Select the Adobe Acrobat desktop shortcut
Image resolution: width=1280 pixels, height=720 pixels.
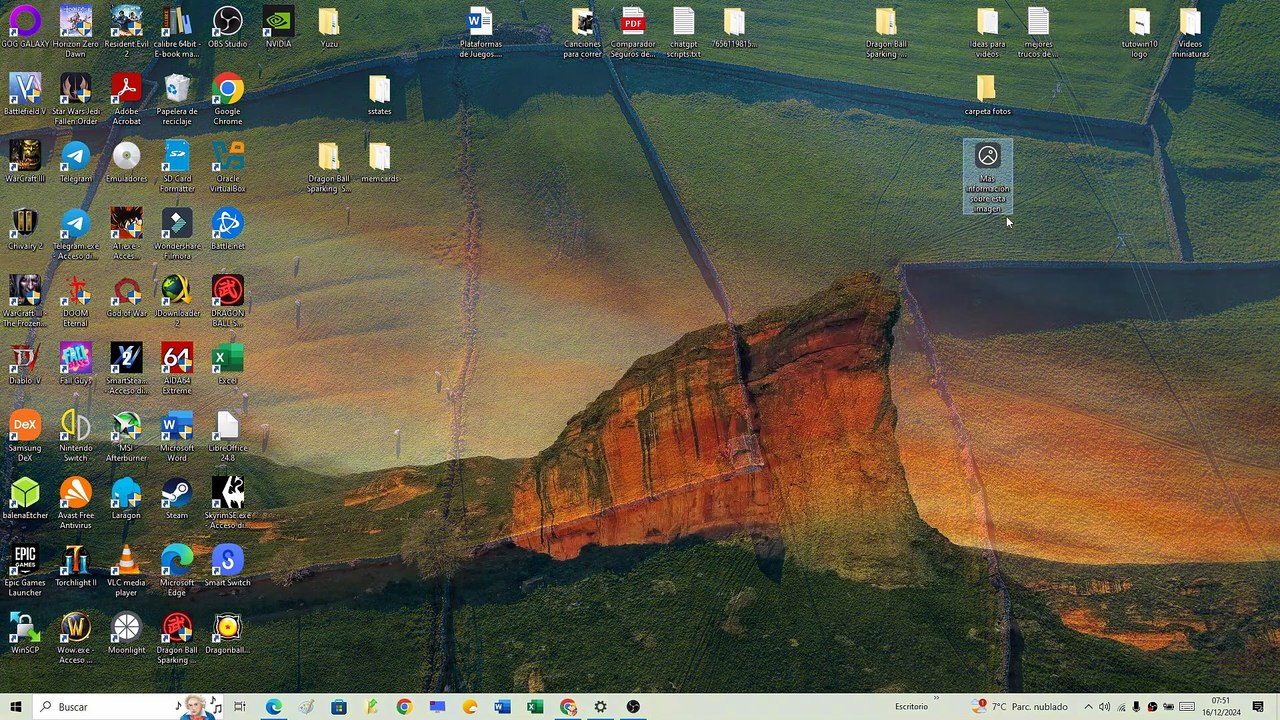tap(126, 99)
